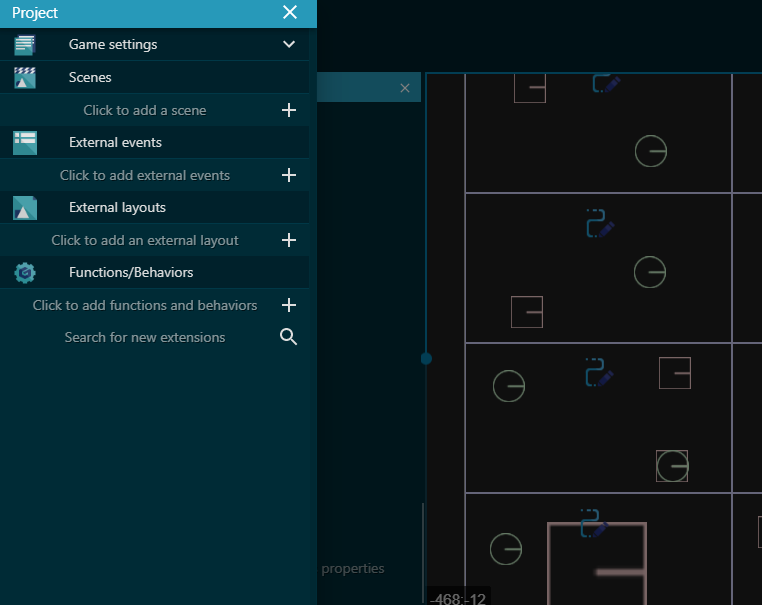
Task: Select the Scenes section header
Action: [155, 77]
